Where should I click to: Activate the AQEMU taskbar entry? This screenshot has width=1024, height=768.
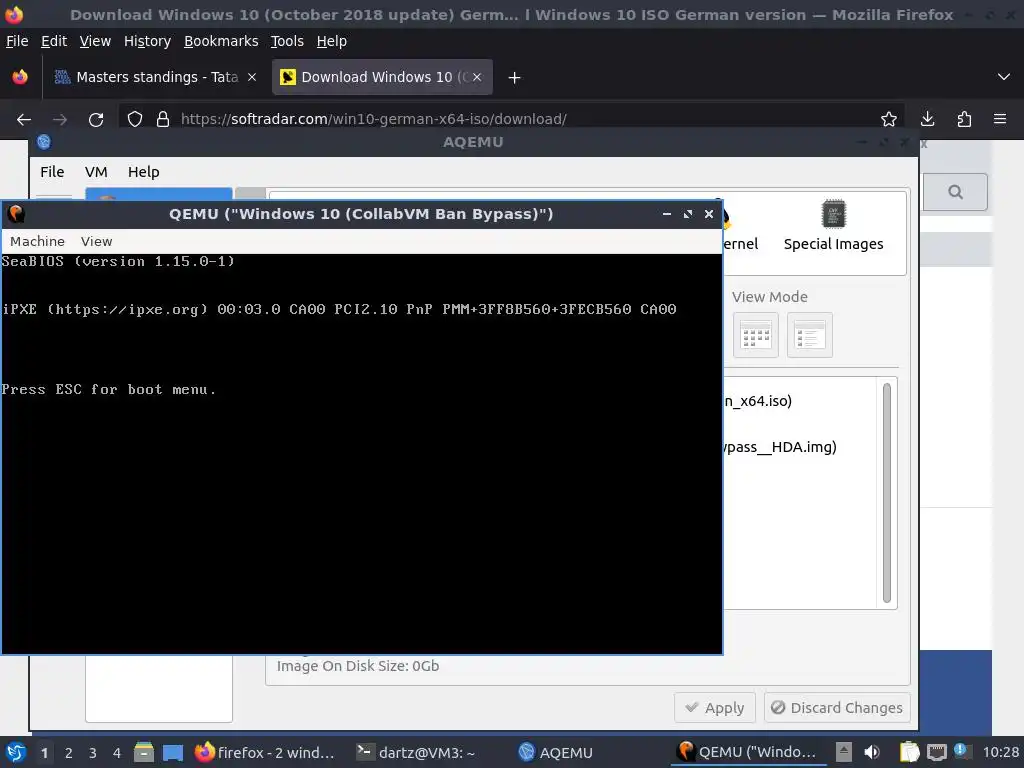point(555,753)
